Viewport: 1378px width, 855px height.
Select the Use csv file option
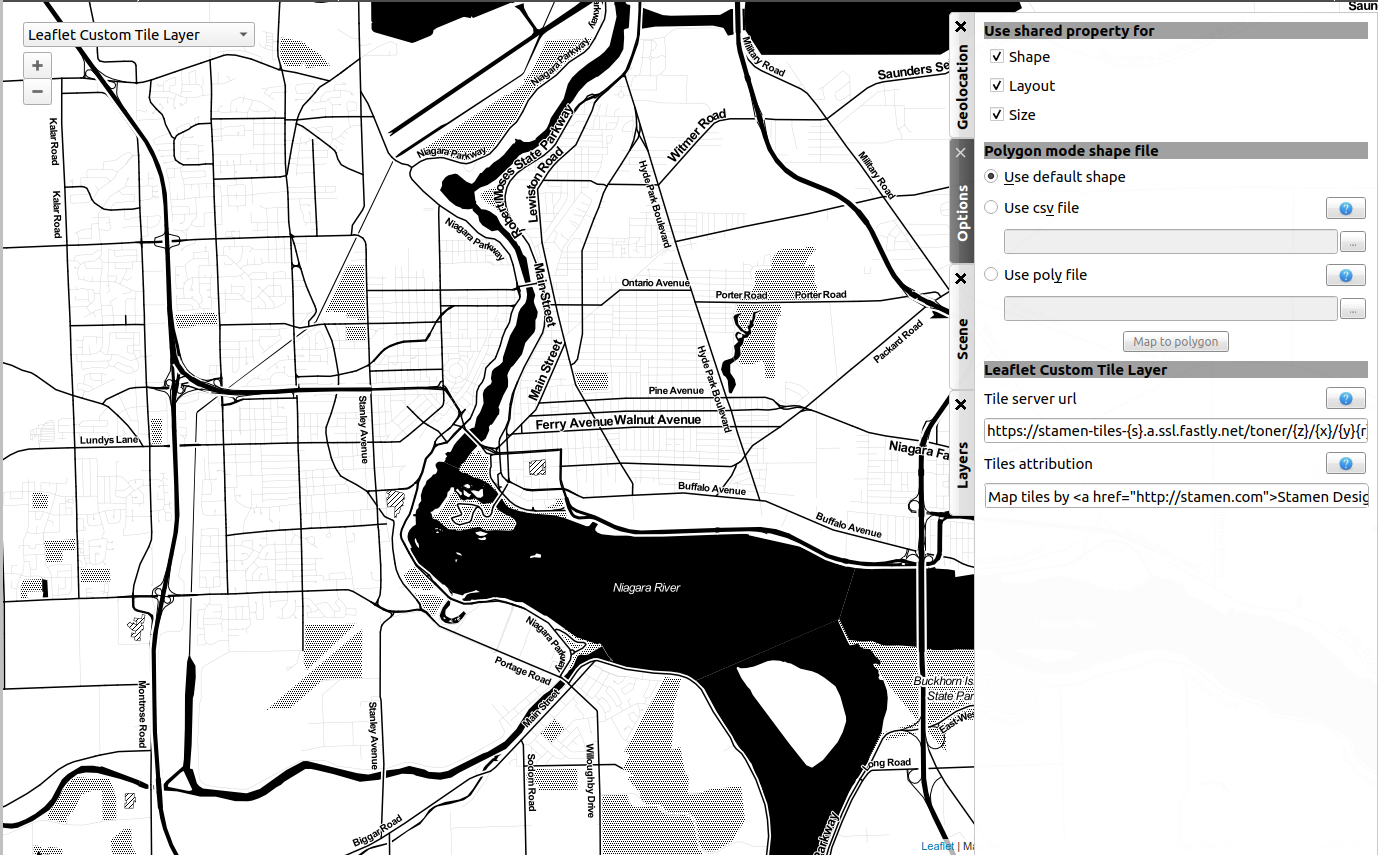(991, 208)
